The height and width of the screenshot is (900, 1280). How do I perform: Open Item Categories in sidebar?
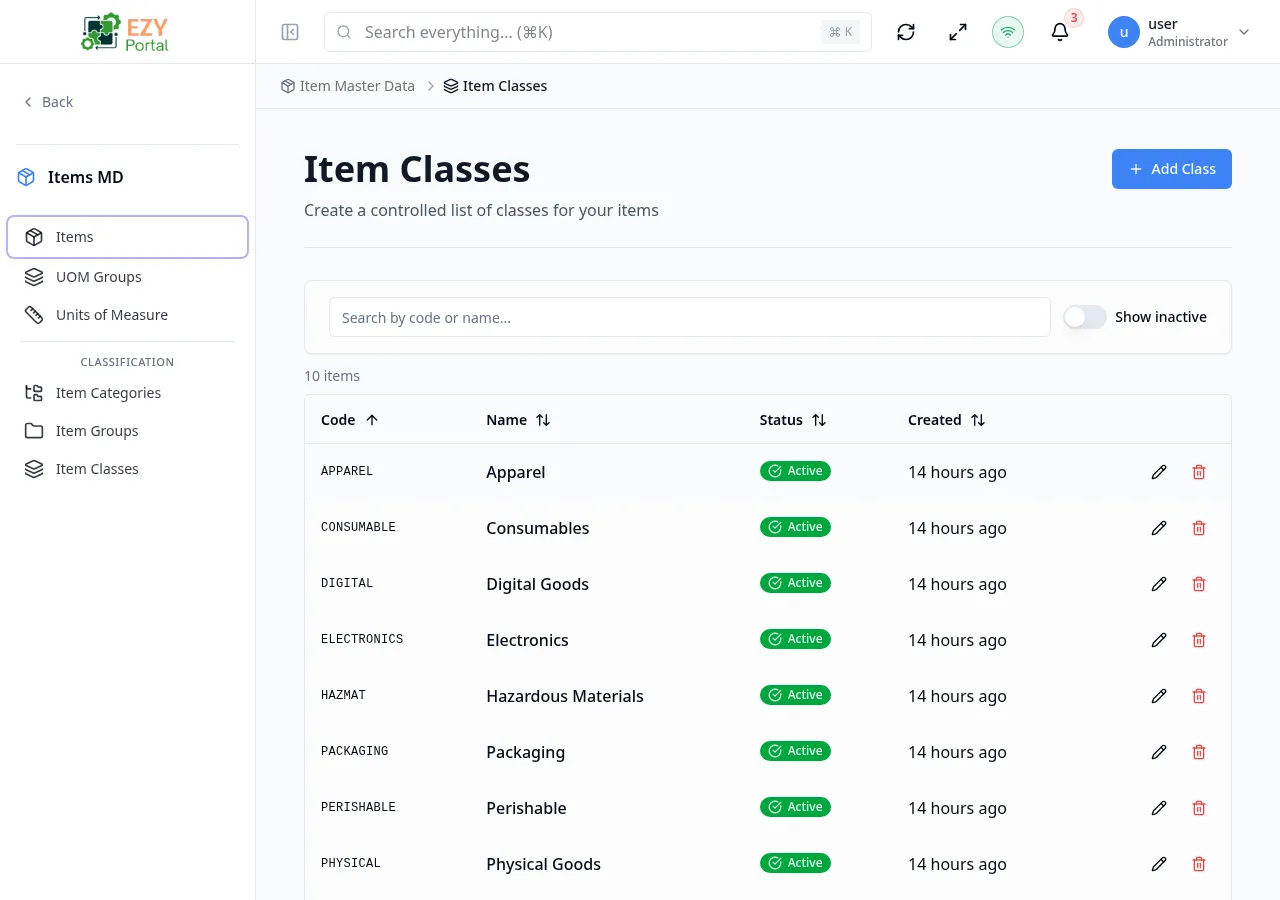[127, 393]
